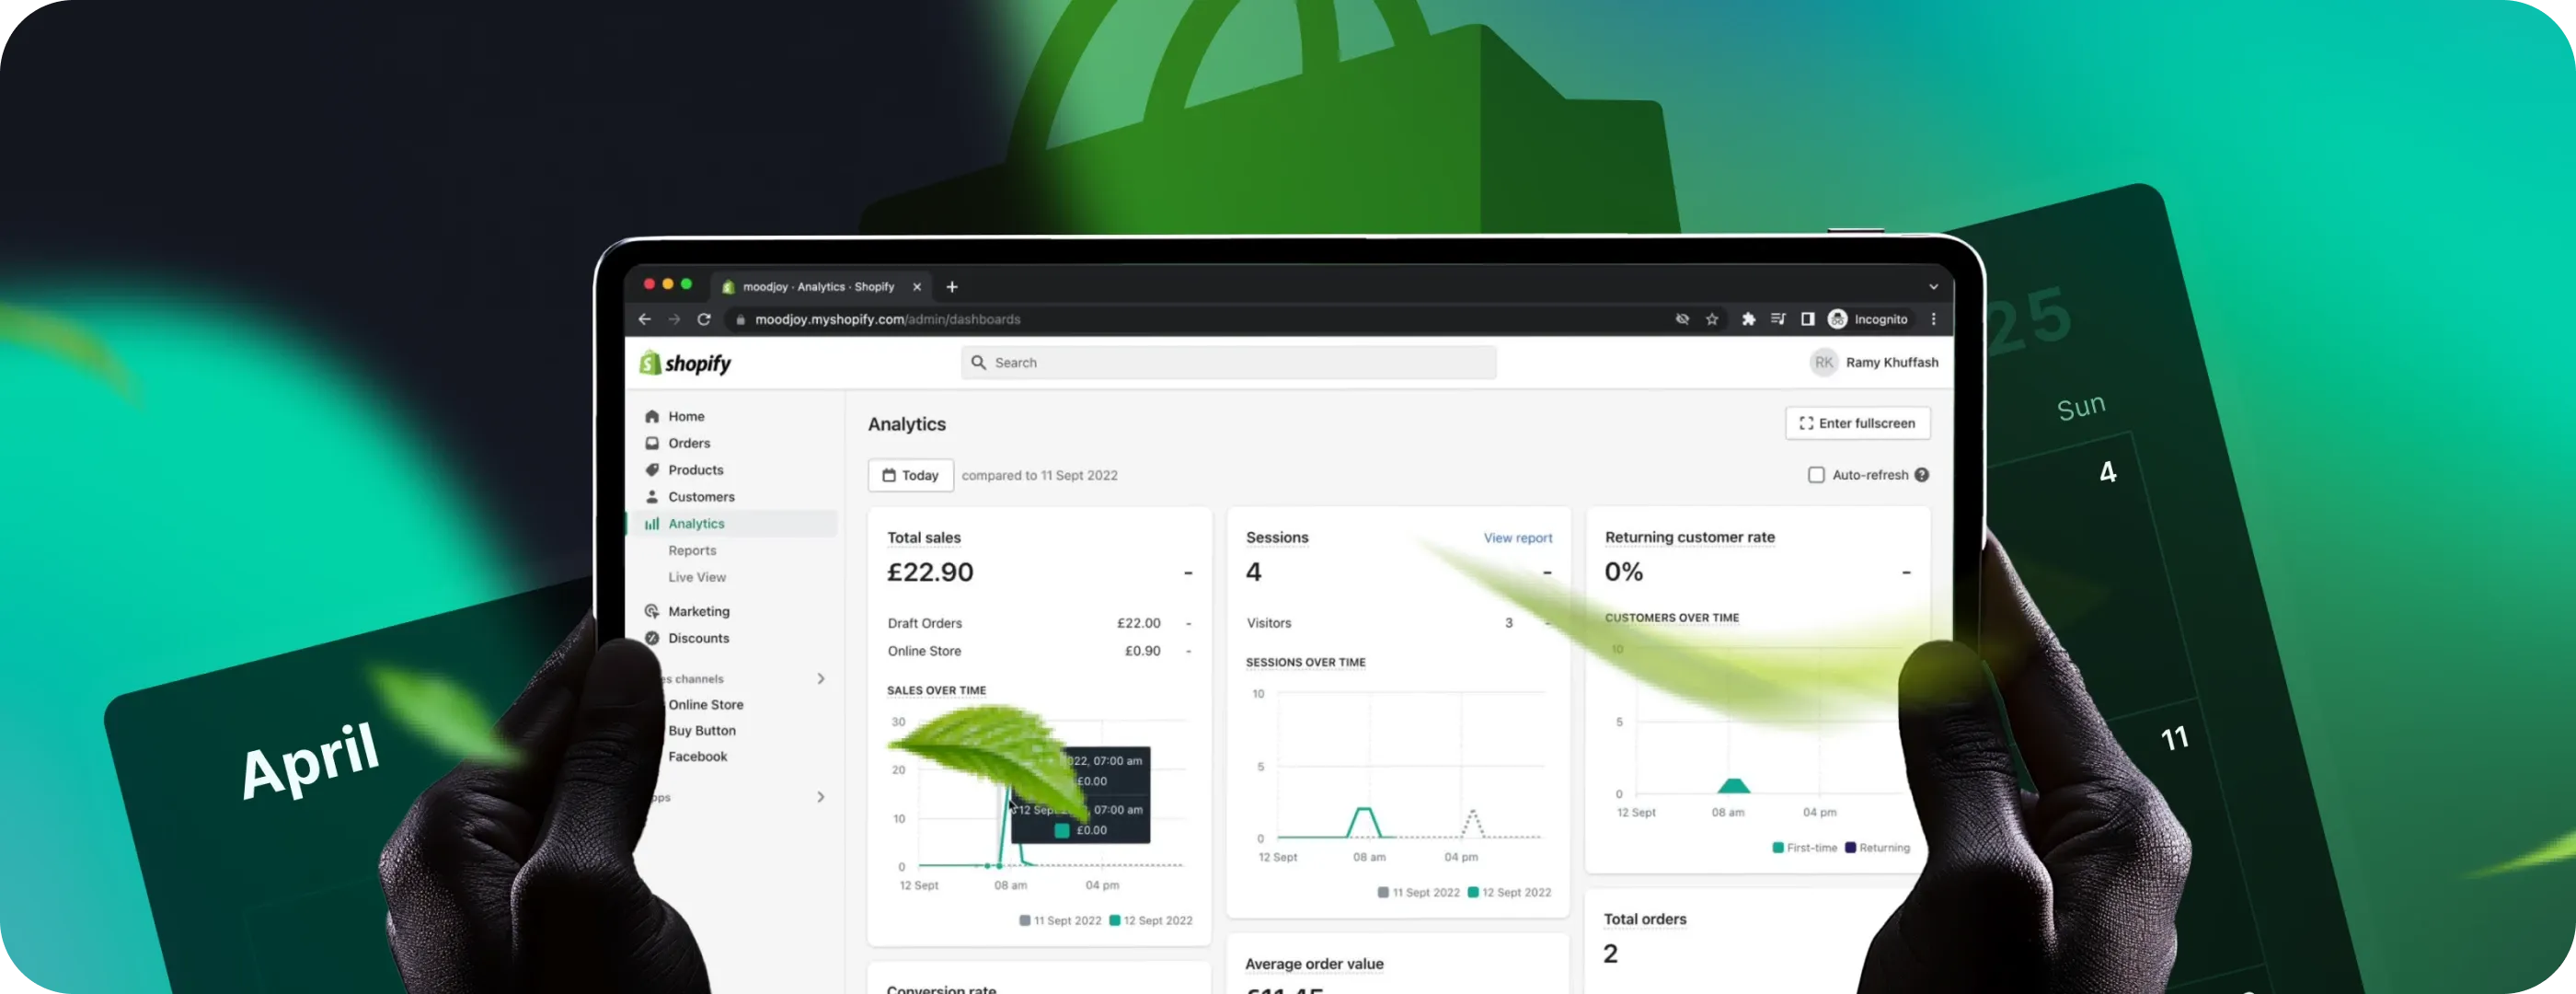Click First-time legend swatch
Viewport: 2576px width, 994px height.
click(x=1778, y=848)
